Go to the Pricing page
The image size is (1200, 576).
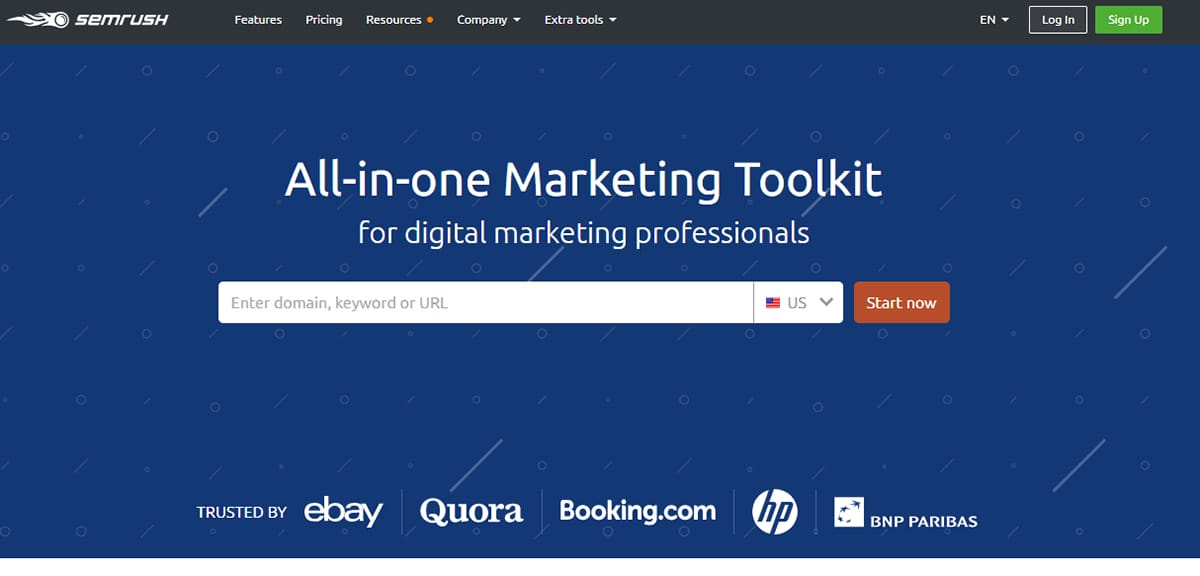click(x=324, y=20)
